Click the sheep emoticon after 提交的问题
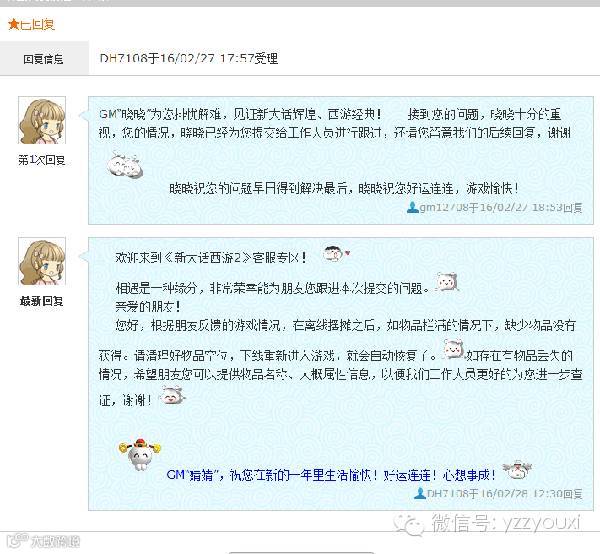The width and height of the screenshot is (600, 554). 447,282
